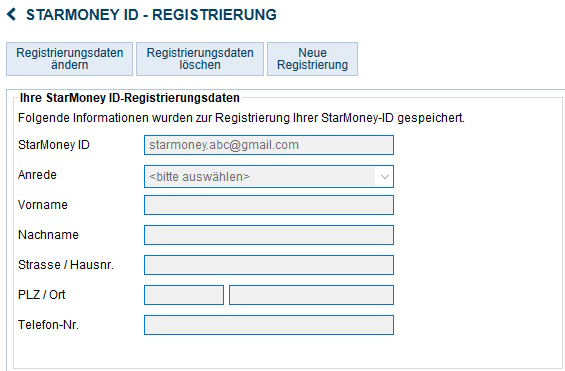Click the Vorname label text
The width and height of the screenshot is (565, 371).
pyautogui.click(x=43, y=205)
